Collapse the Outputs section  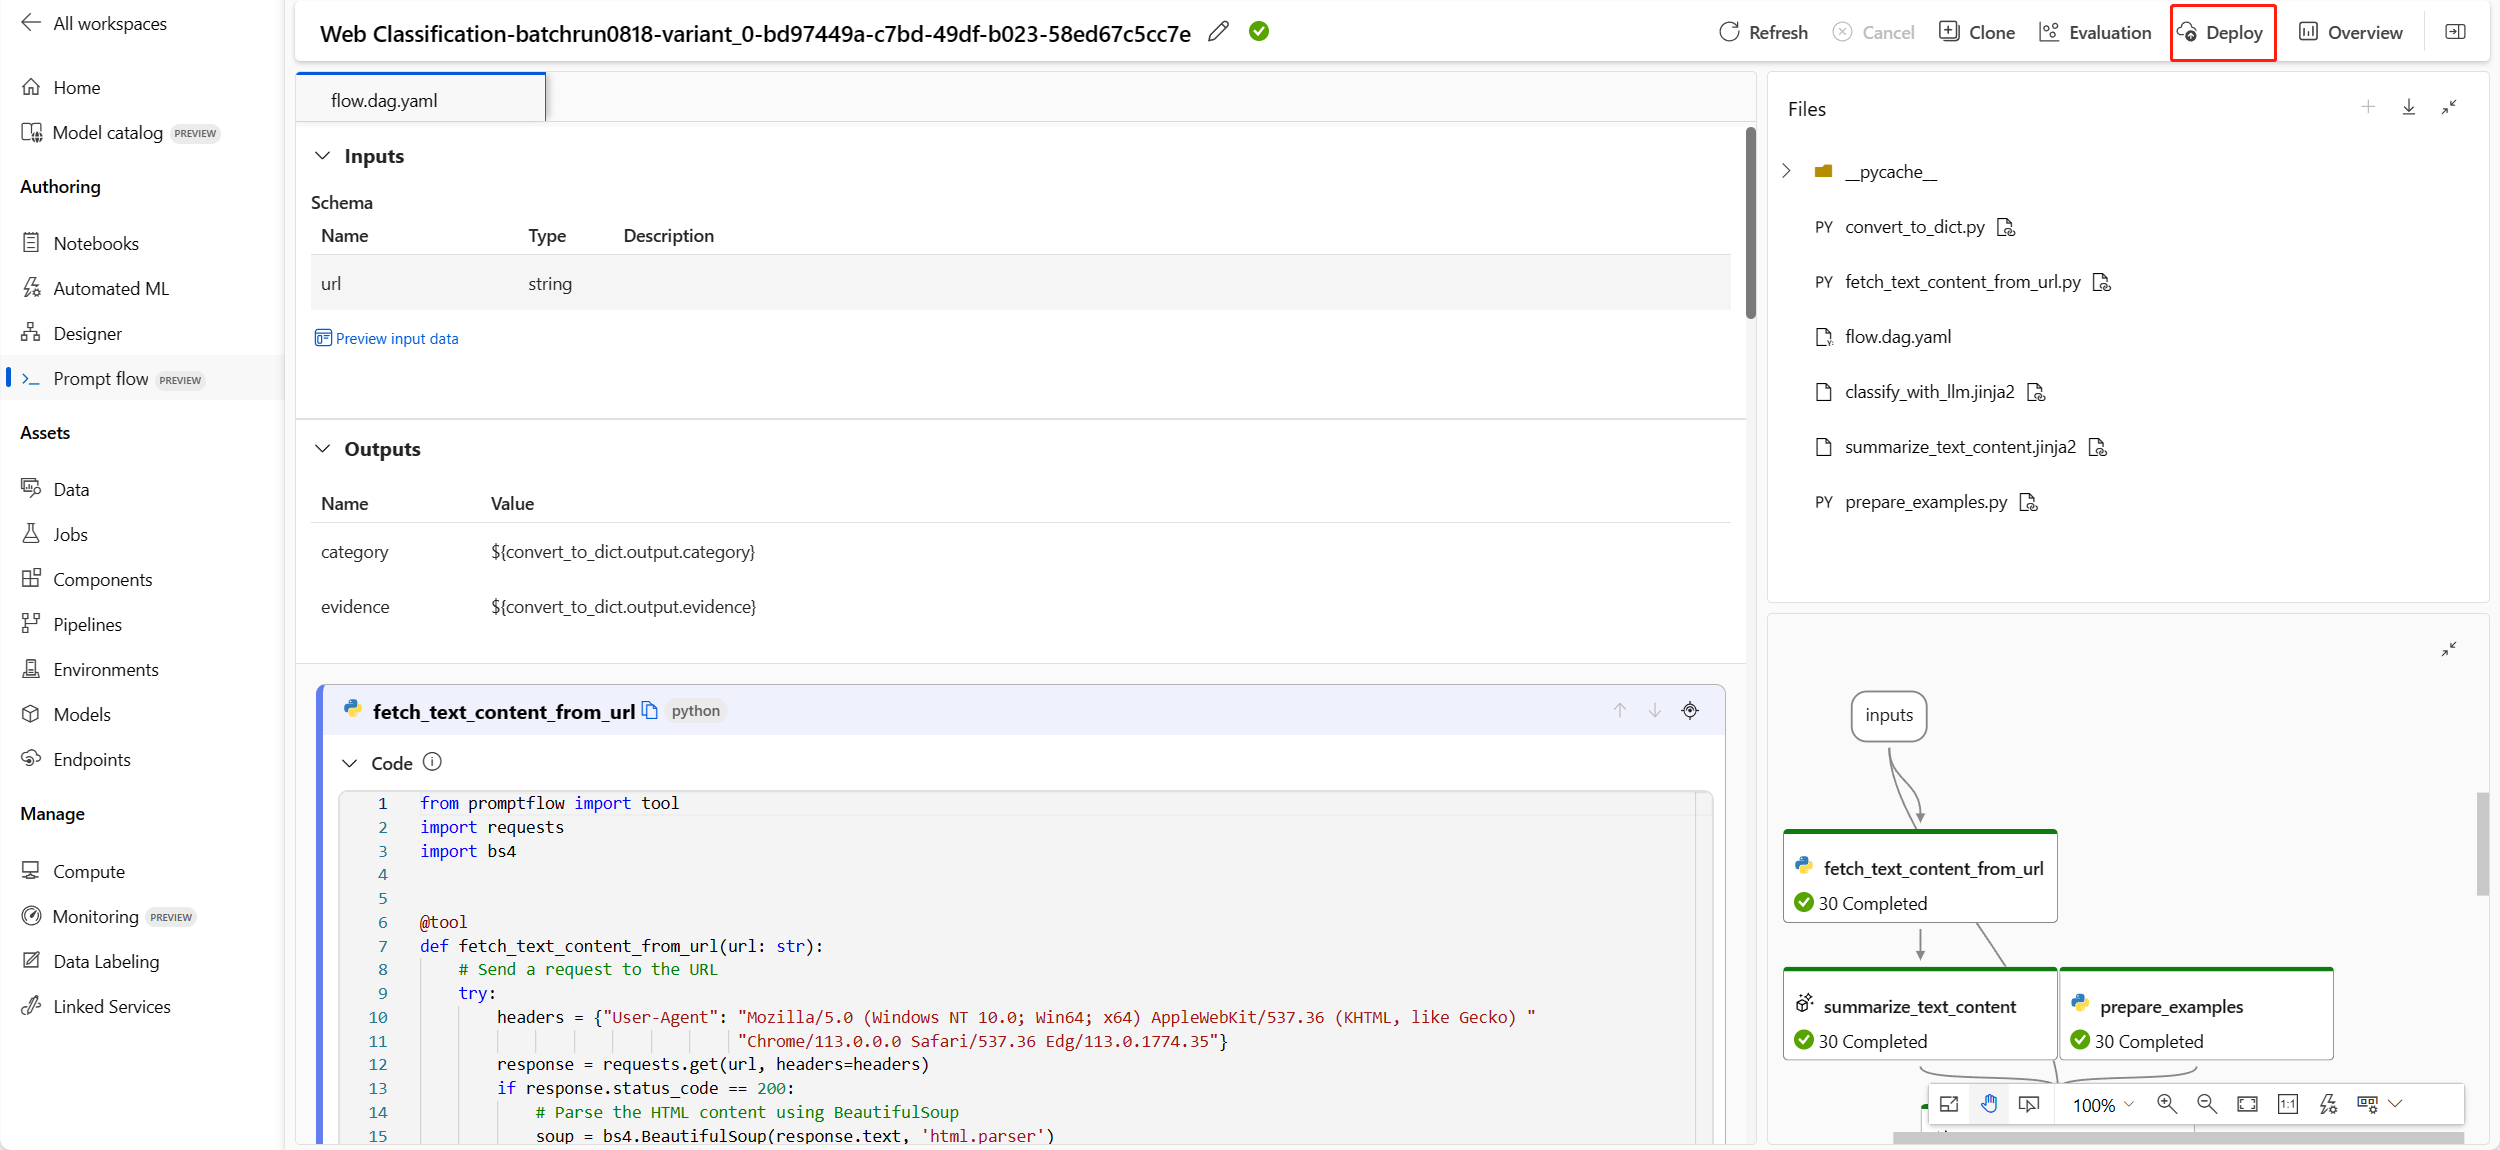click(x=323, y=449)
